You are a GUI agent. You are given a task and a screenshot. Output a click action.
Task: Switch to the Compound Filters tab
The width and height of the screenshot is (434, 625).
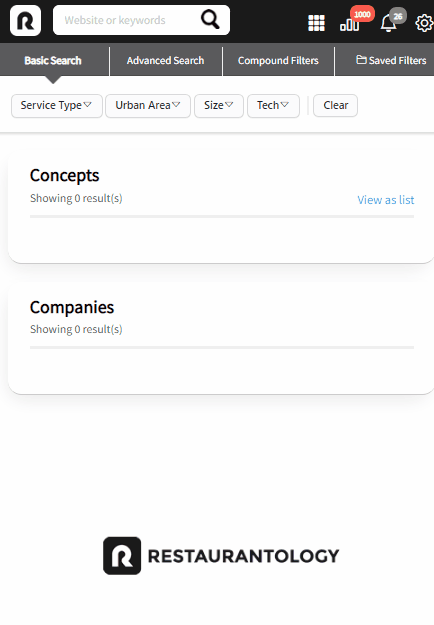point(278,61)
